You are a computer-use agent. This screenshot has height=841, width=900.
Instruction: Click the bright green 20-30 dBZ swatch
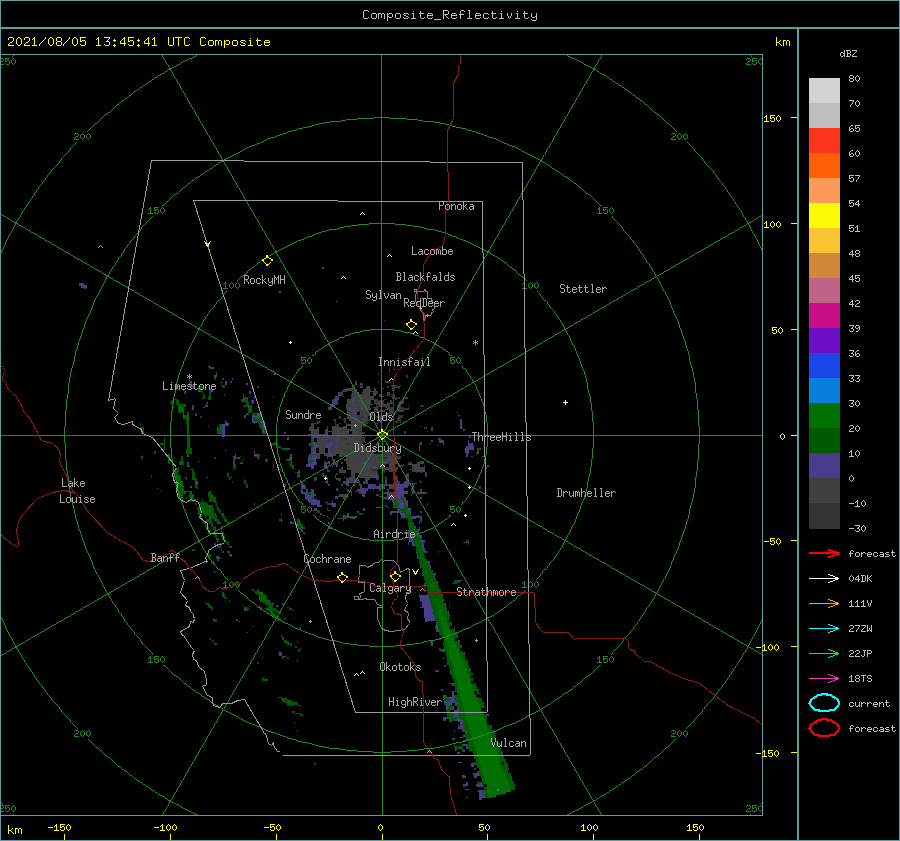pos(824,416)
